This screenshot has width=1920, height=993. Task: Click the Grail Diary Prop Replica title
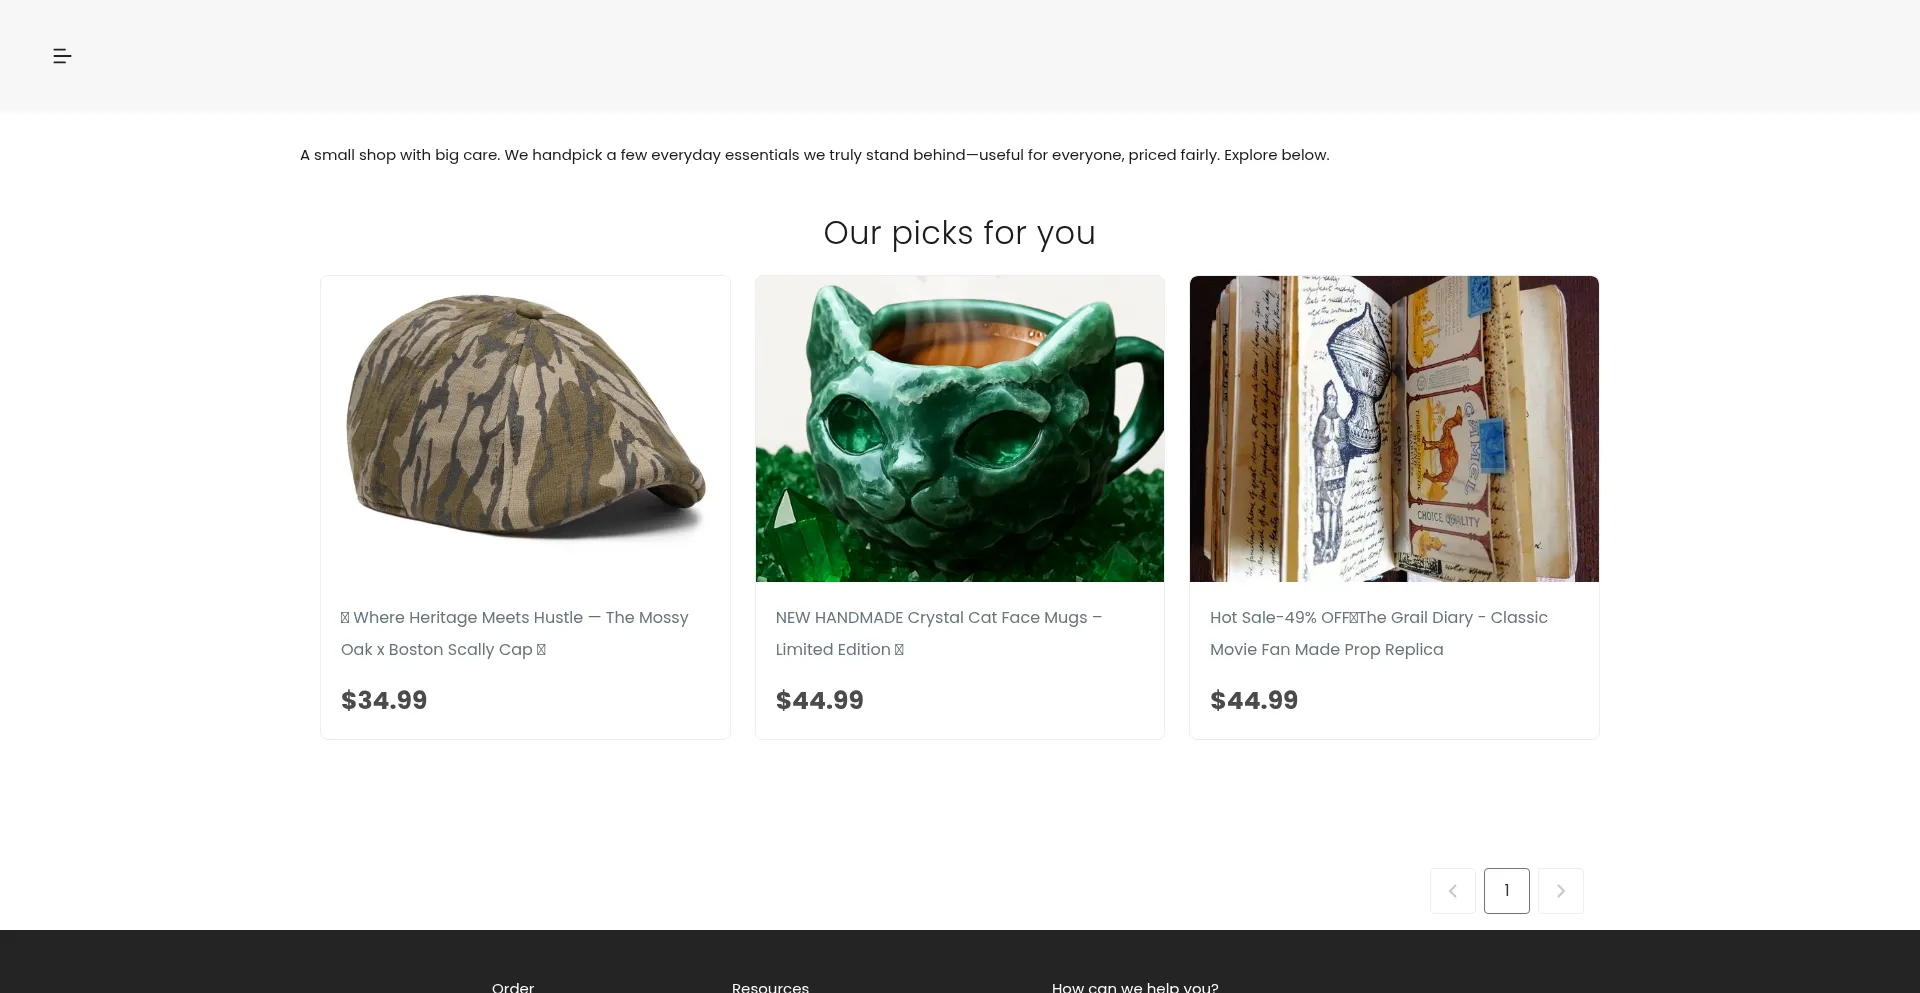point(1378,633)
